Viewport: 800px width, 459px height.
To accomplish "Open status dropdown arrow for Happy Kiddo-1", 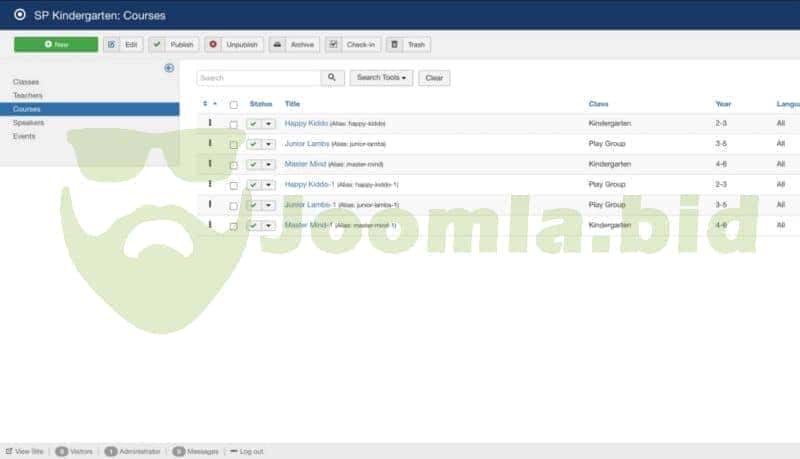I will point(268,185).
